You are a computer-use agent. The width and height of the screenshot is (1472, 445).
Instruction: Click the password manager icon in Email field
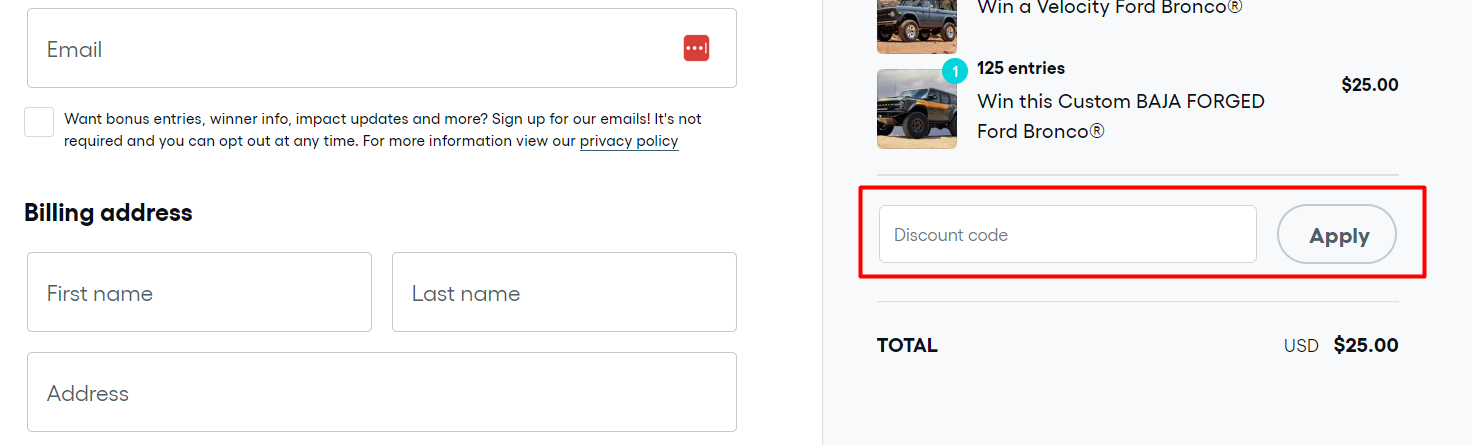[696, 48]
